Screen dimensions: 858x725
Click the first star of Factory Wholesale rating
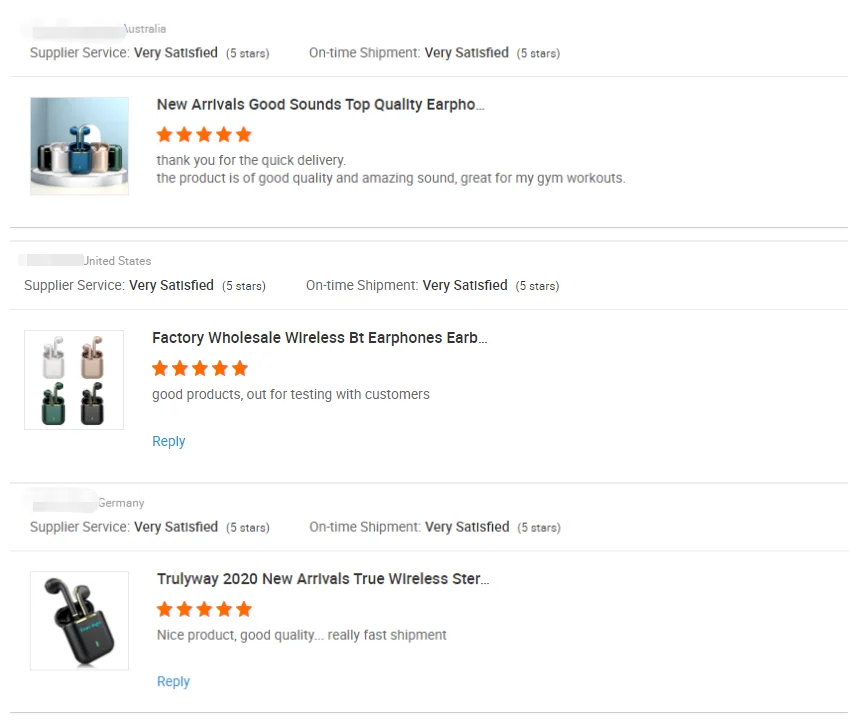coord(160,368)
